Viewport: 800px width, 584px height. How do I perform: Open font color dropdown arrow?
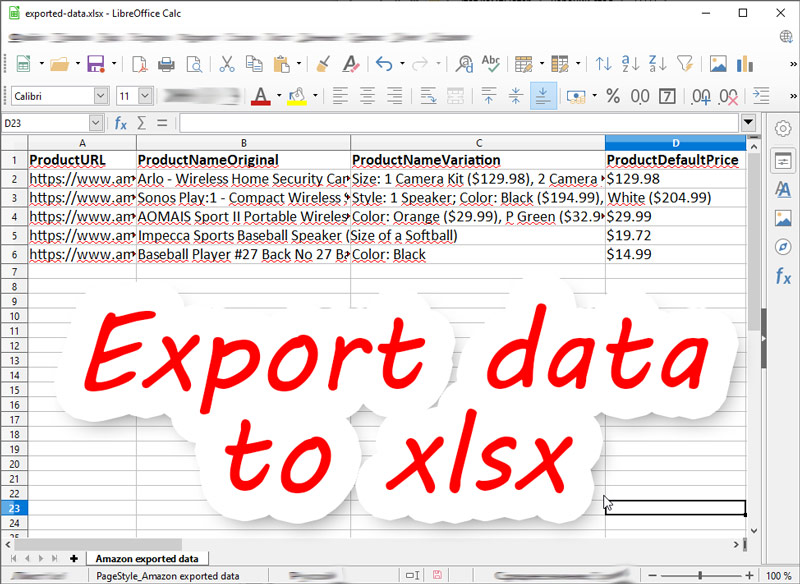[279, 96]
